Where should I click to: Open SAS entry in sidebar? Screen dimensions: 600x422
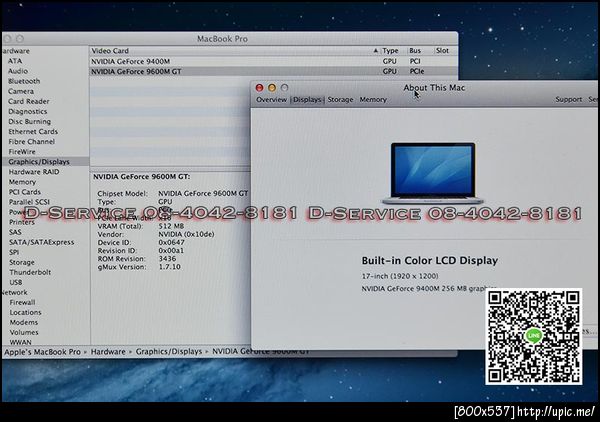[x=15, y=232]
